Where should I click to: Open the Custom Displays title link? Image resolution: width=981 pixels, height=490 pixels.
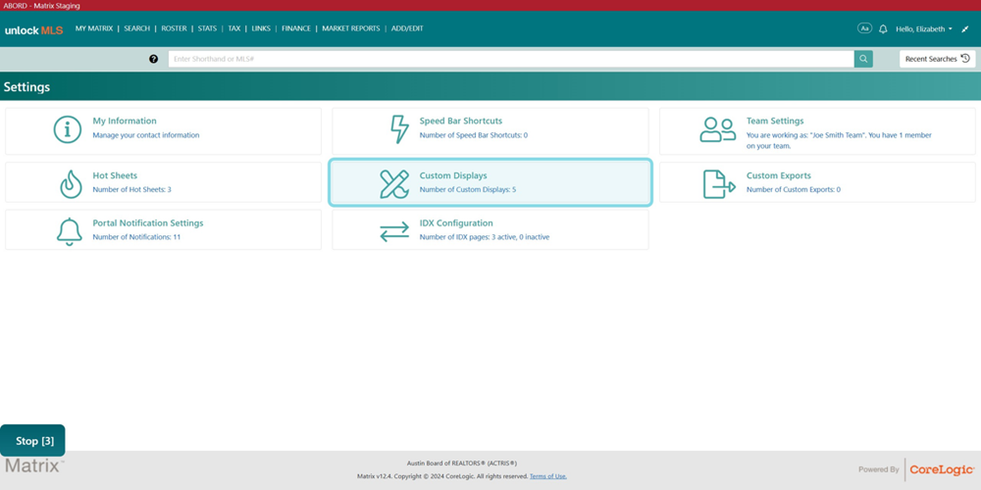[x=453, y=176]
